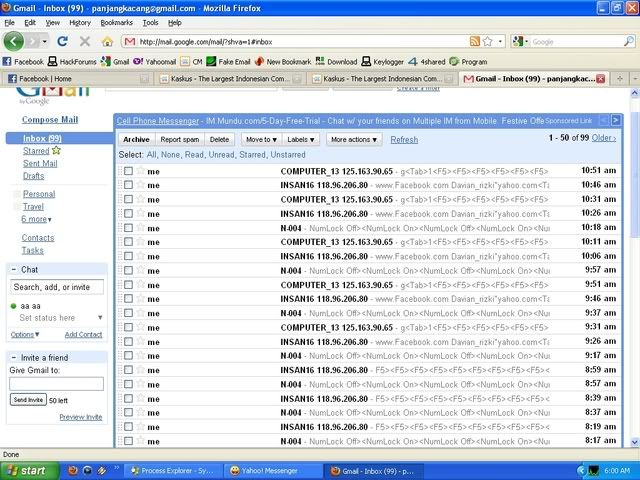Click the Search, add, or invite chat field

tap(56, 287)
